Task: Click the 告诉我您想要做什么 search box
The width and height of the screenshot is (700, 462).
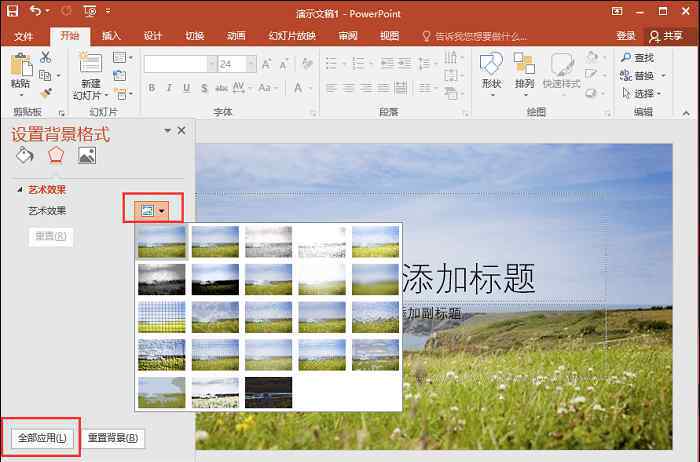Action: coord(480,35)
